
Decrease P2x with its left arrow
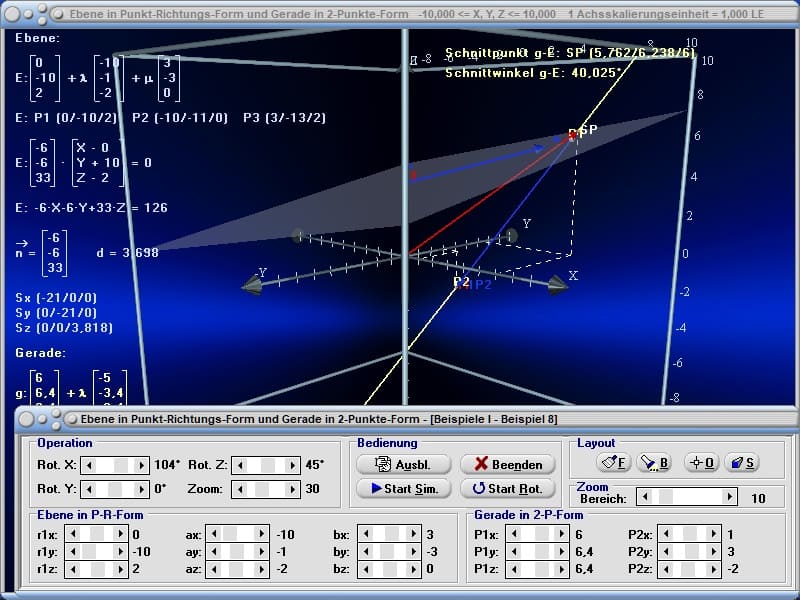click(x=666, y=534)
